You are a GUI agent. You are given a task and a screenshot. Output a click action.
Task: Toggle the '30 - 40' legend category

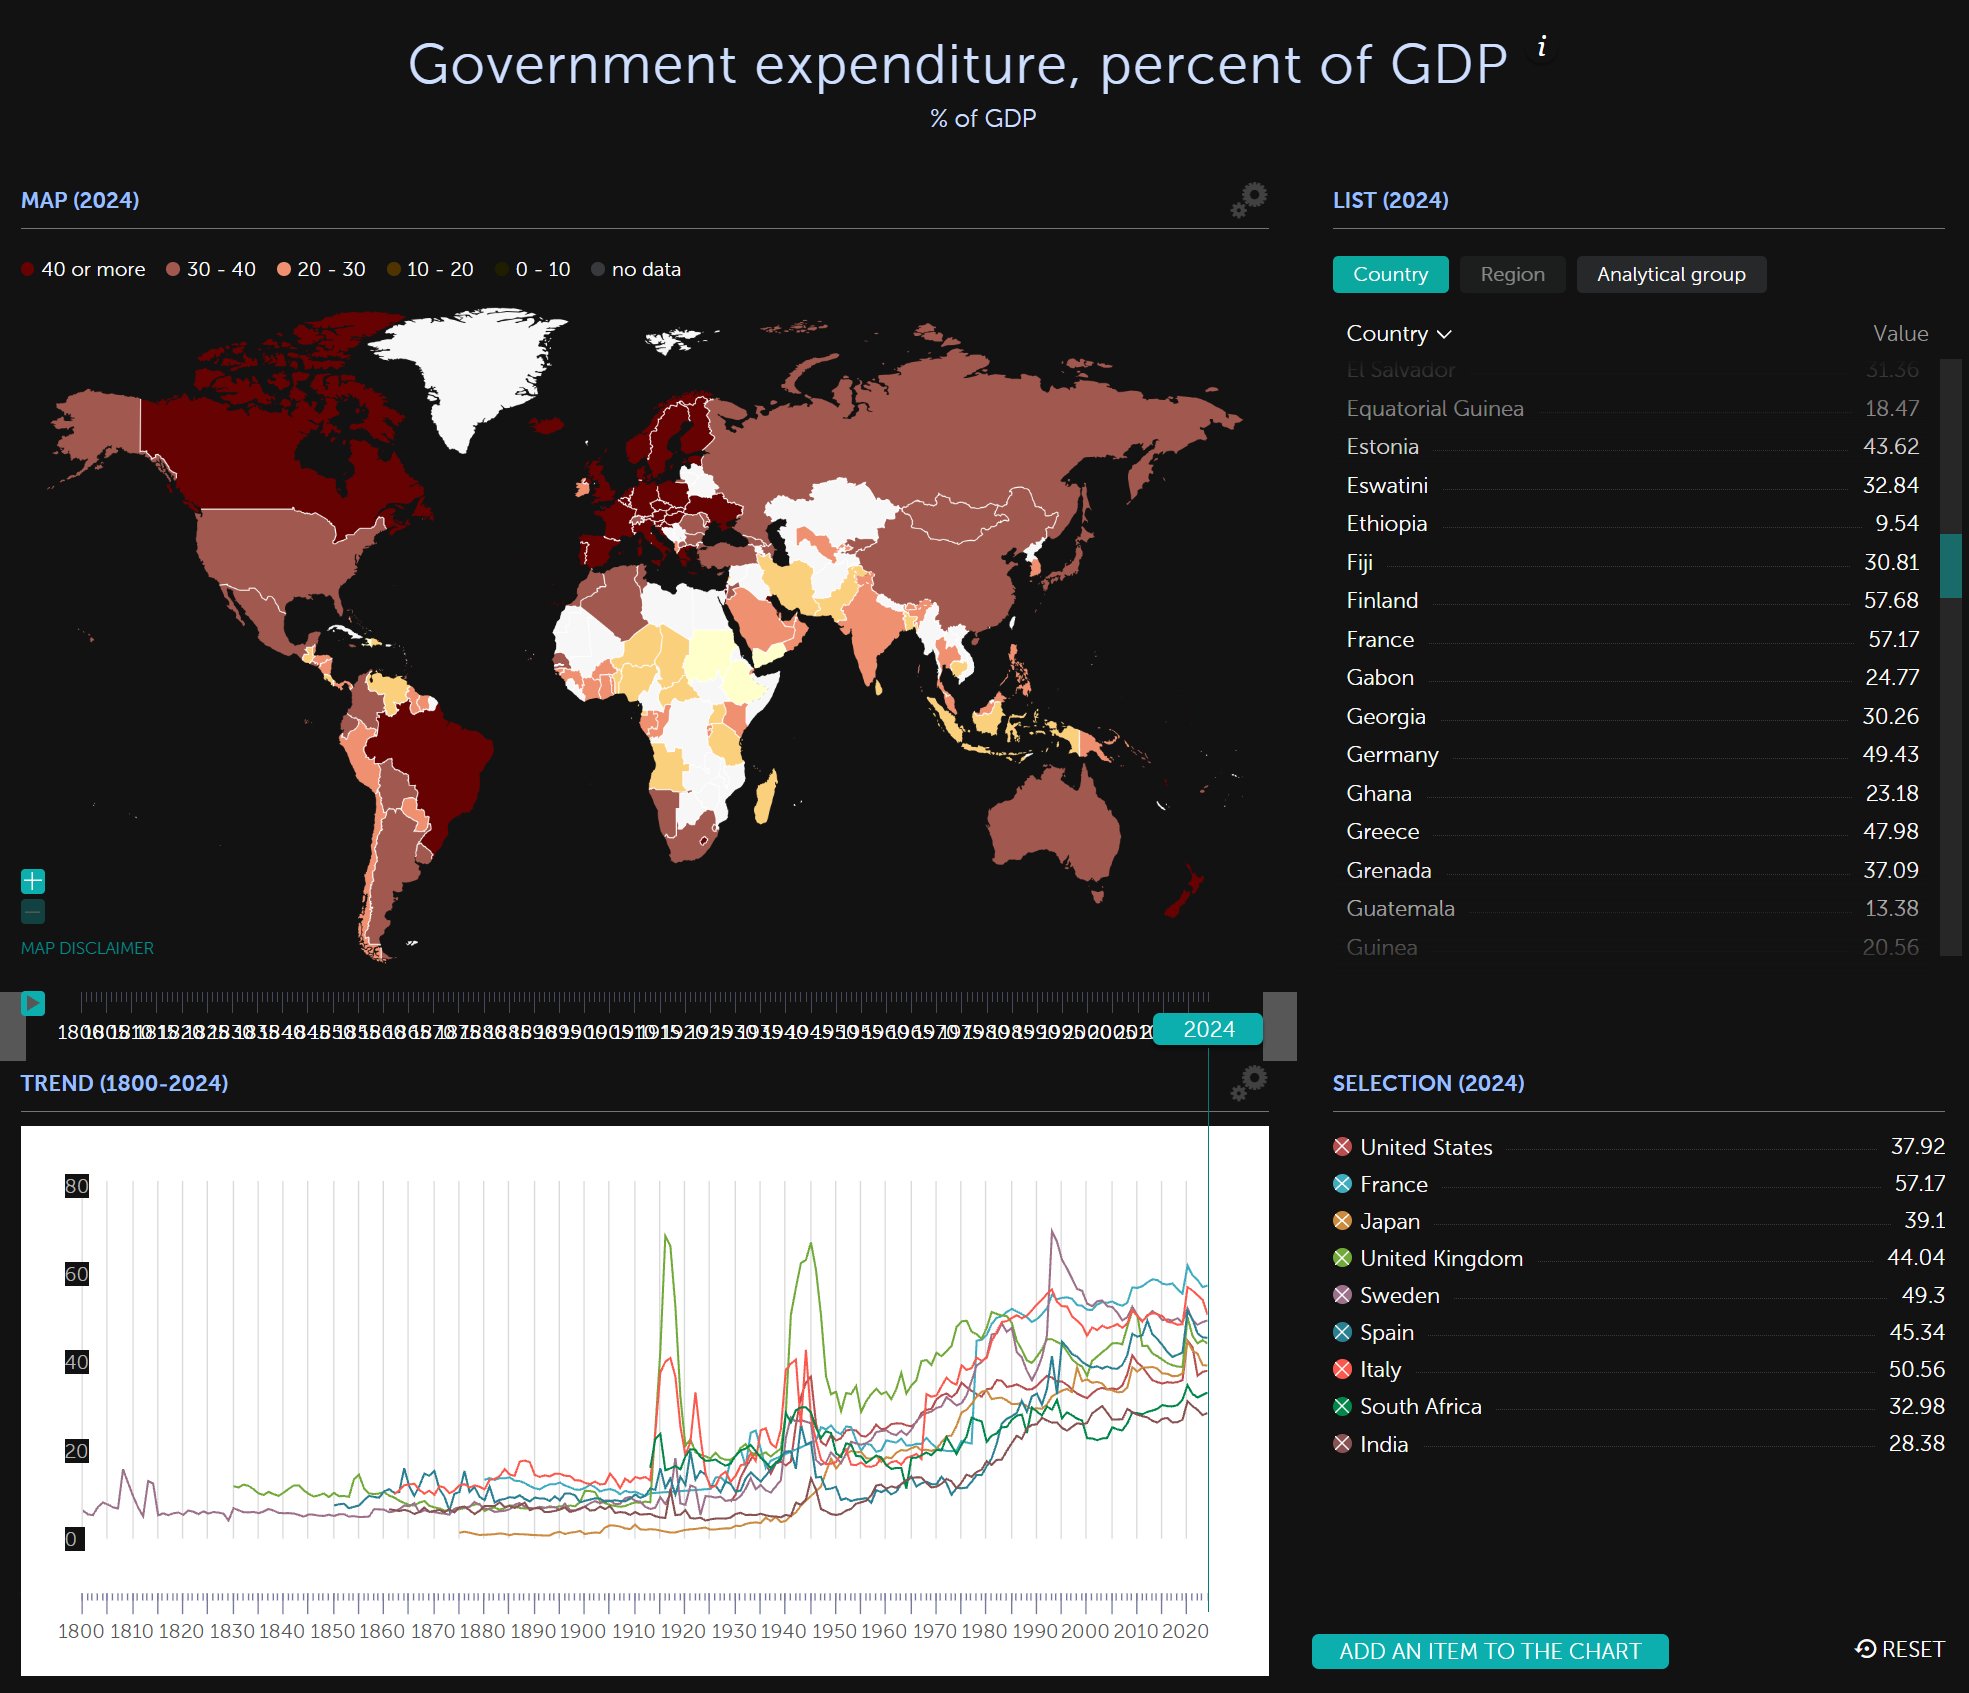click(211, 269)
